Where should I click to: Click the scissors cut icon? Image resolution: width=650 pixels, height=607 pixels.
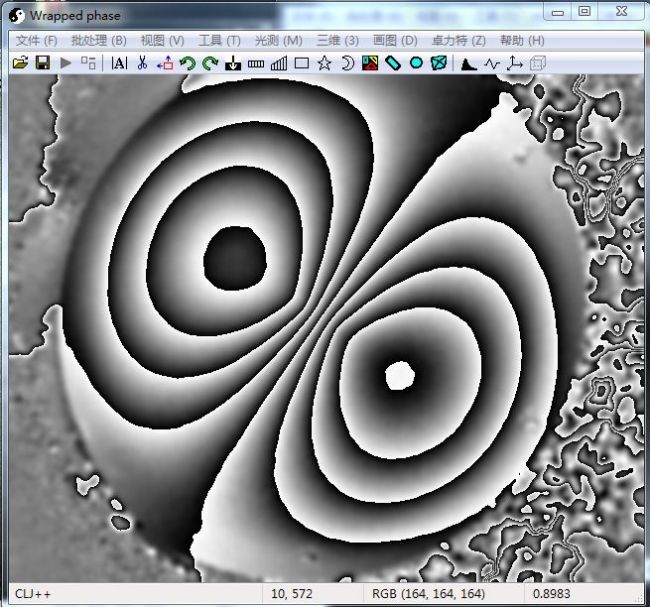tap(142, 63)
